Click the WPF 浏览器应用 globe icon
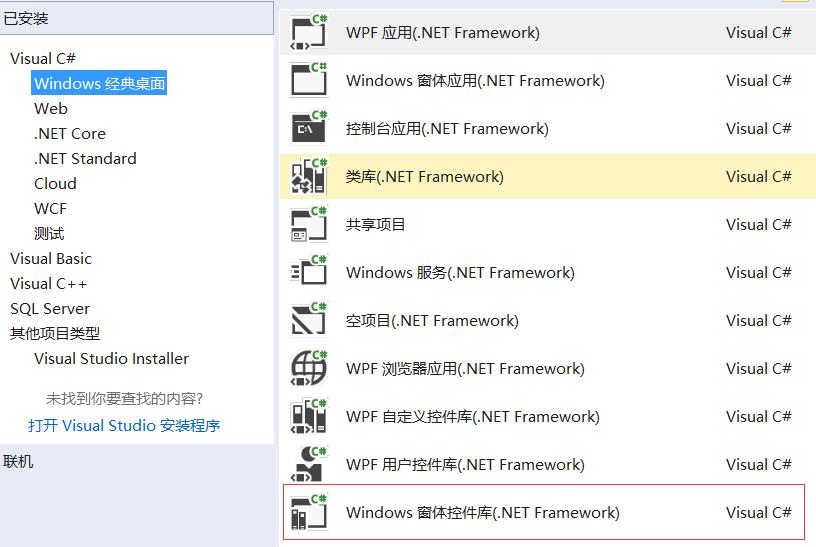The width and height of the screenshot is (816, 547). pyautogui.click(x=309, y=368)
